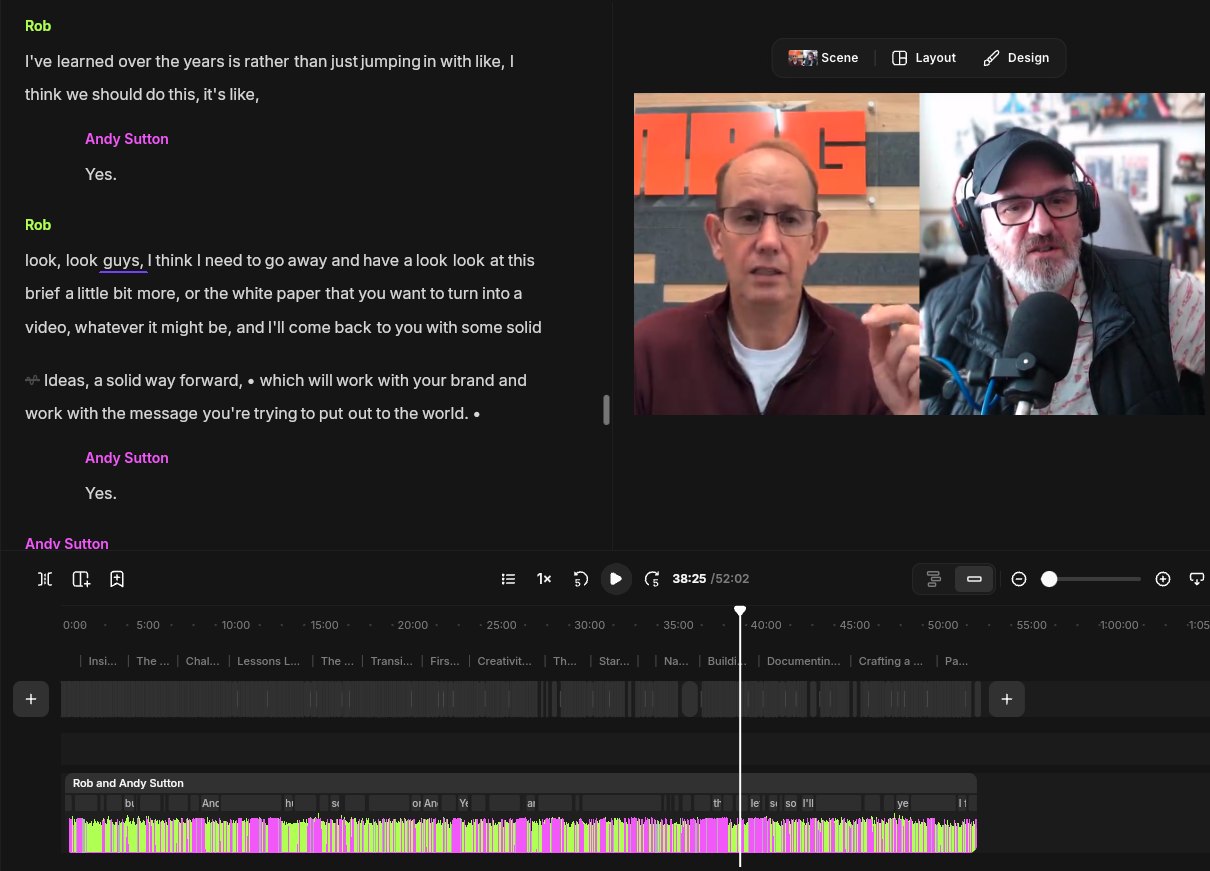The image size is (1210, 871).
Task: Click the audio waveform of the clip
Action: (522, 834)
